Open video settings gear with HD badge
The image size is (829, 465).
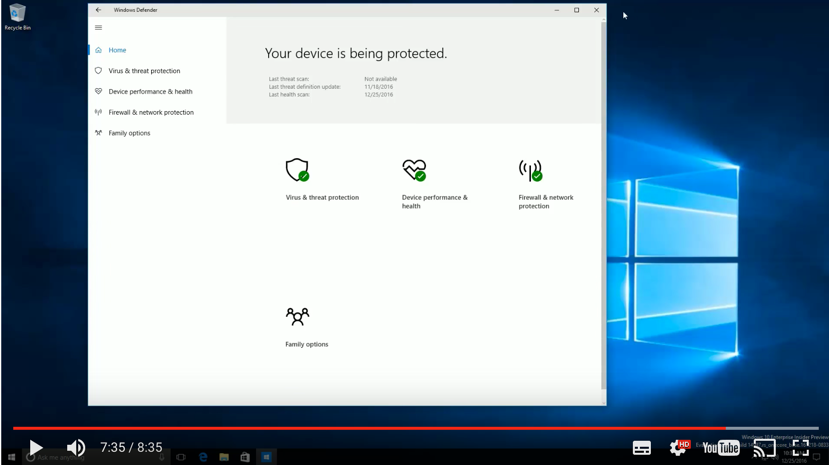(678, 448)
